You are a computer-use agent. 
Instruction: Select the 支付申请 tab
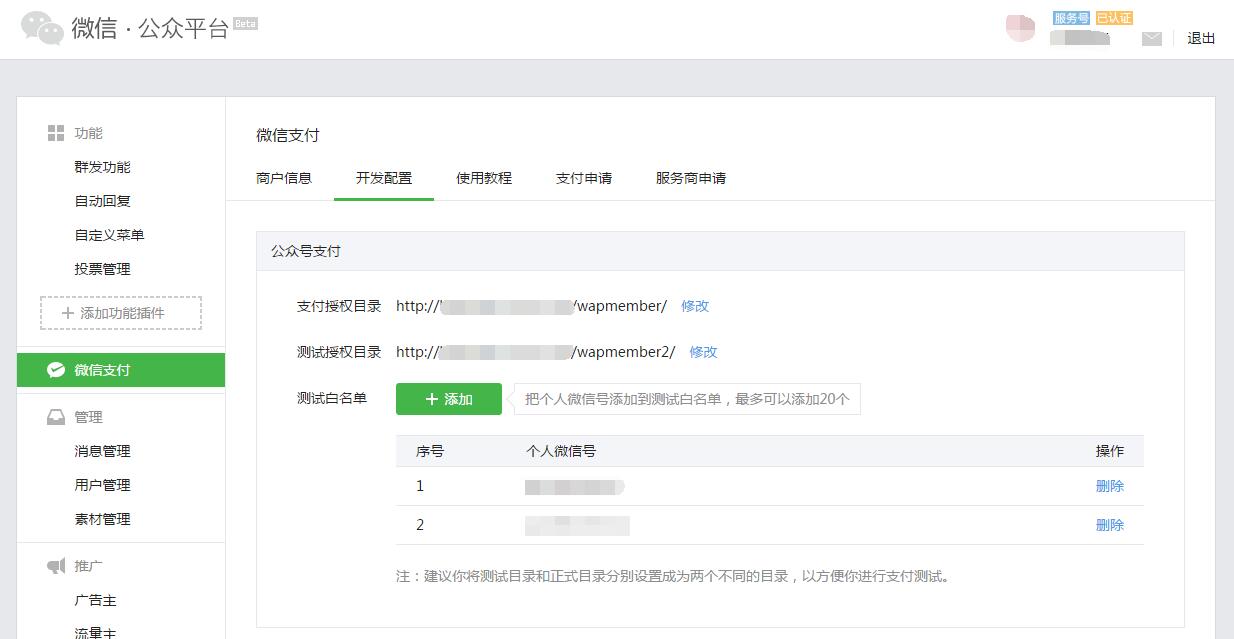point(584,178)
